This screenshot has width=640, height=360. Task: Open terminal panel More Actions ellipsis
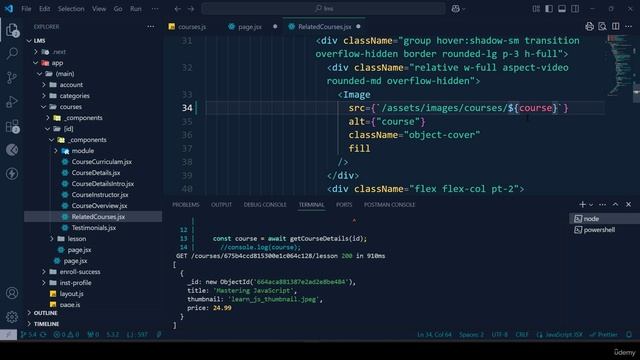[602, 204]
